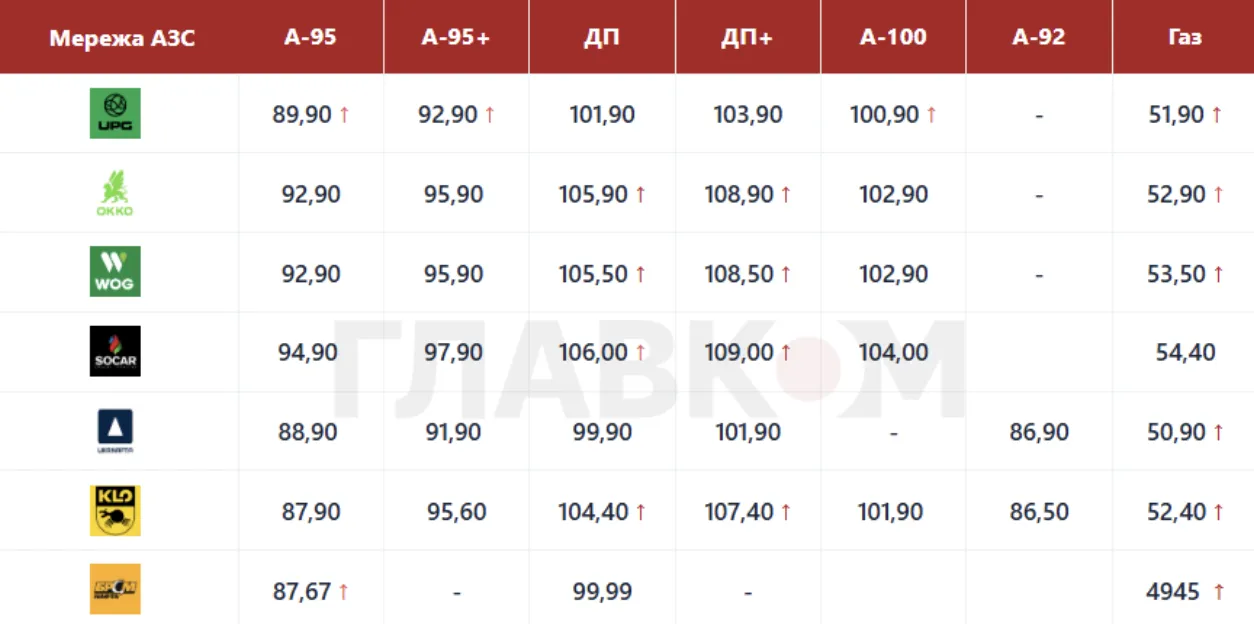Screen dimensions: 1254x624
Task: Select the KLO А-92 price 86,50
Action: [1039, 512]
